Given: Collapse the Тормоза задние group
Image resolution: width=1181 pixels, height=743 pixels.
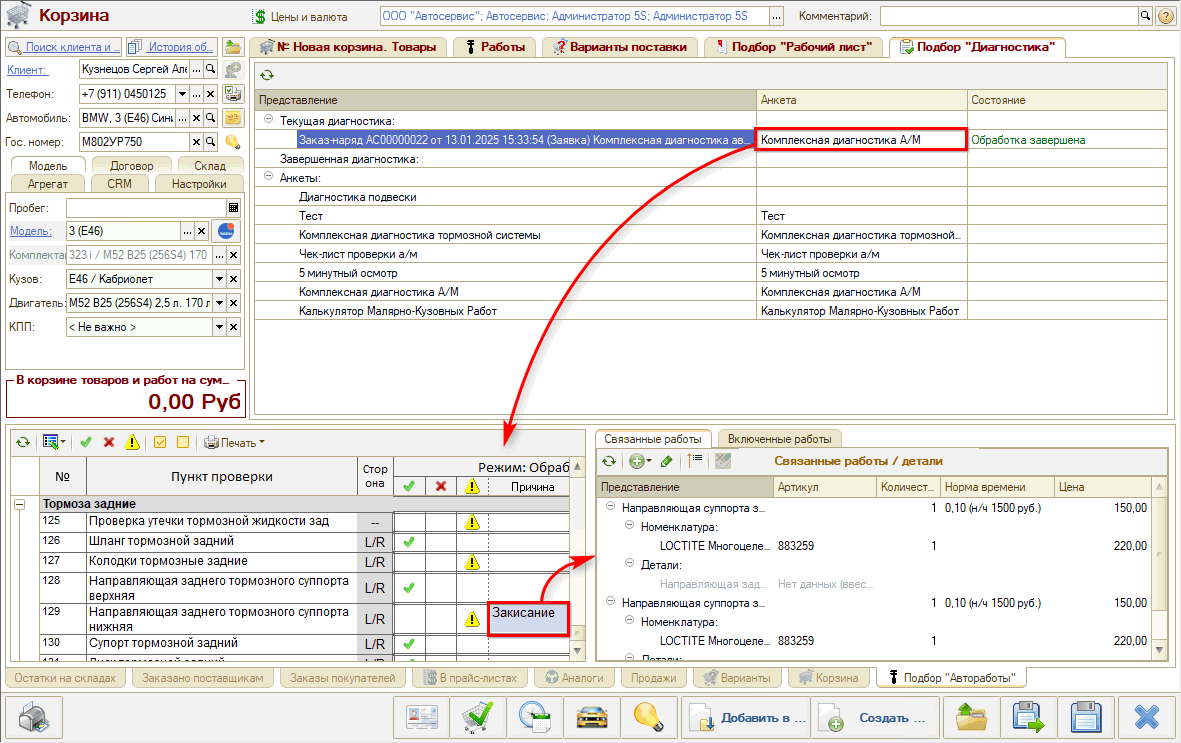Looking at the screenshot, I should point(19,504).
